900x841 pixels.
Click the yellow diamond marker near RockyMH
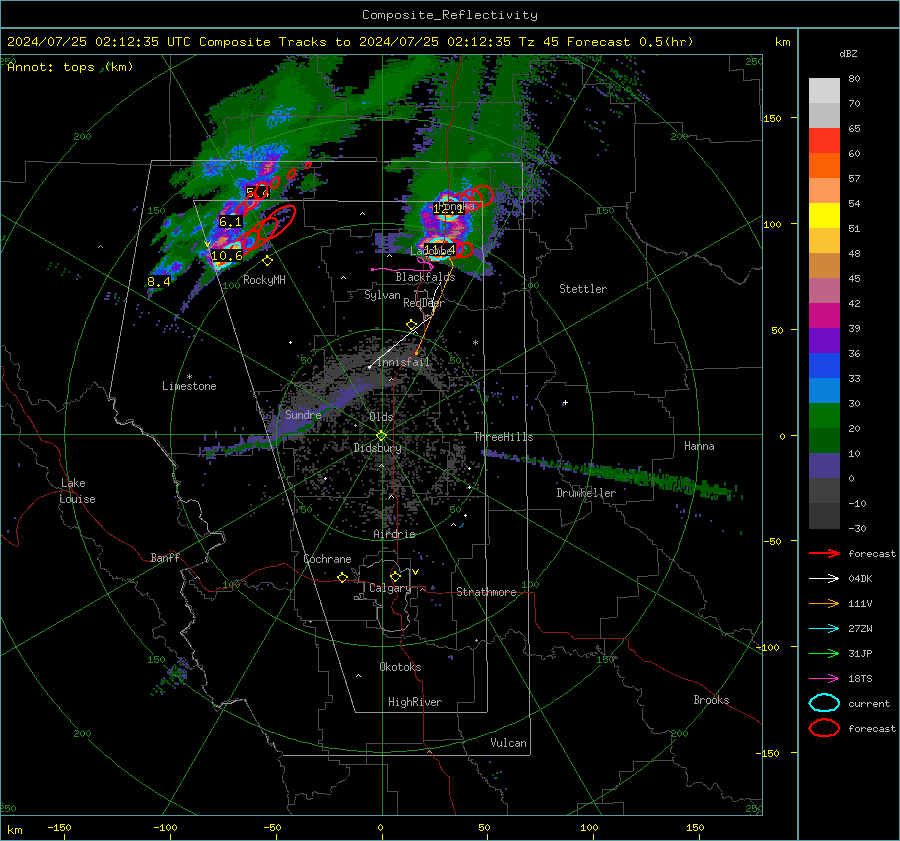[x=267, y=261]
